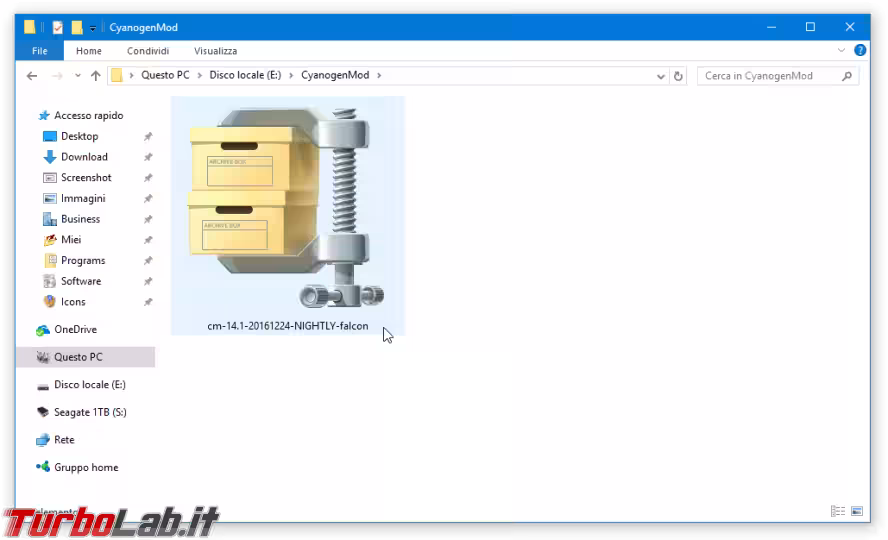Expand breadcrumb arrow after Questo PC
Screen dimensions: 888x540
coord(199,76)
